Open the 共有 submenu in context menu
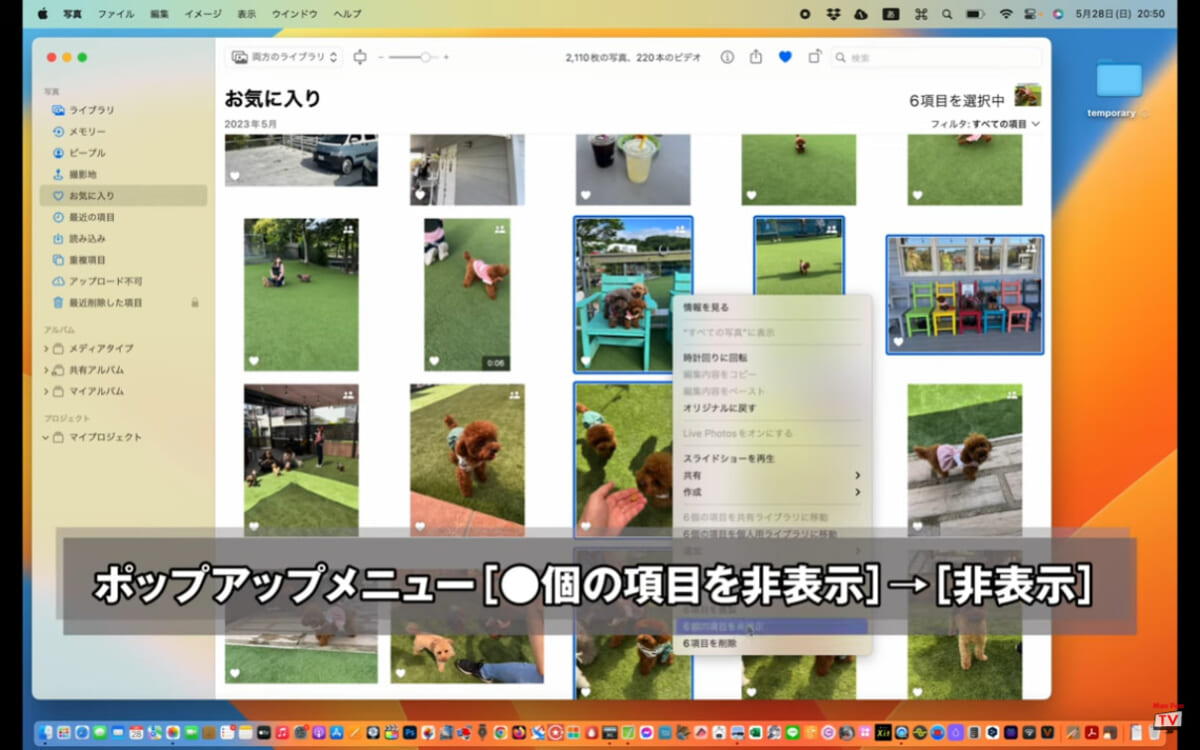This screenshot has height=750, width=1200. [x=771, y=475]
